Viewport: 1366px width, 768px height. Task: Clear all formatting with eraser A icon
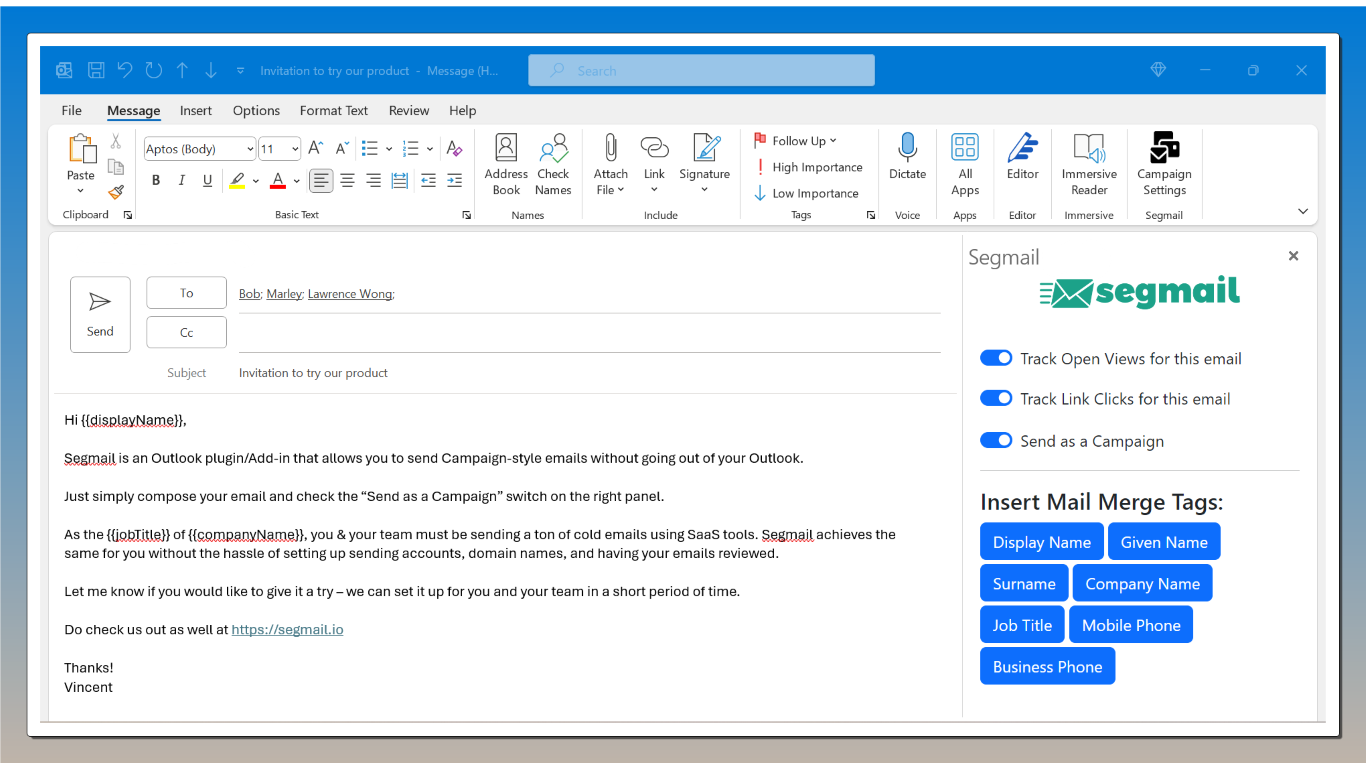(454, 148)
